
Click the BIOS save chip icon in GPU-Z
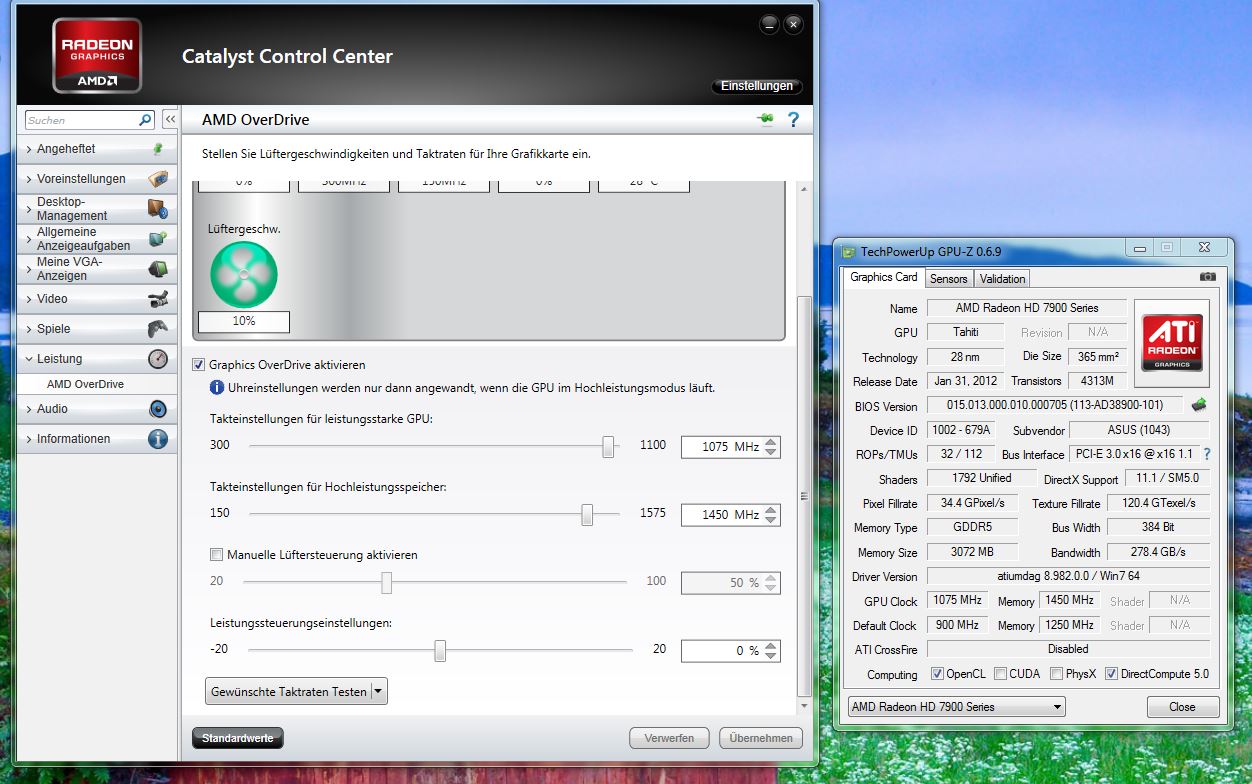[1198, 405]
